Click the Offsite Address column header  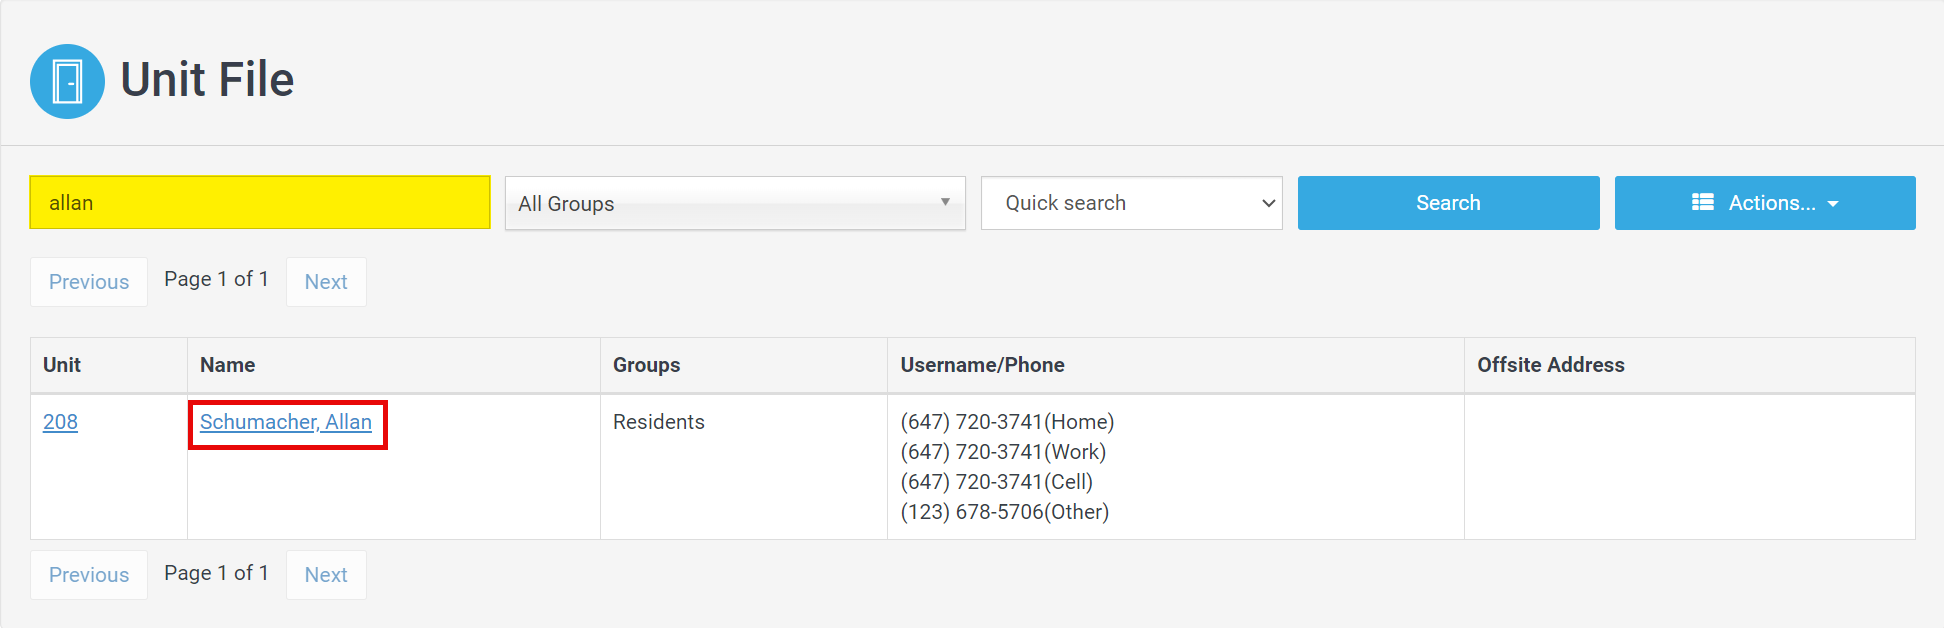click(x=1550, y=365)
